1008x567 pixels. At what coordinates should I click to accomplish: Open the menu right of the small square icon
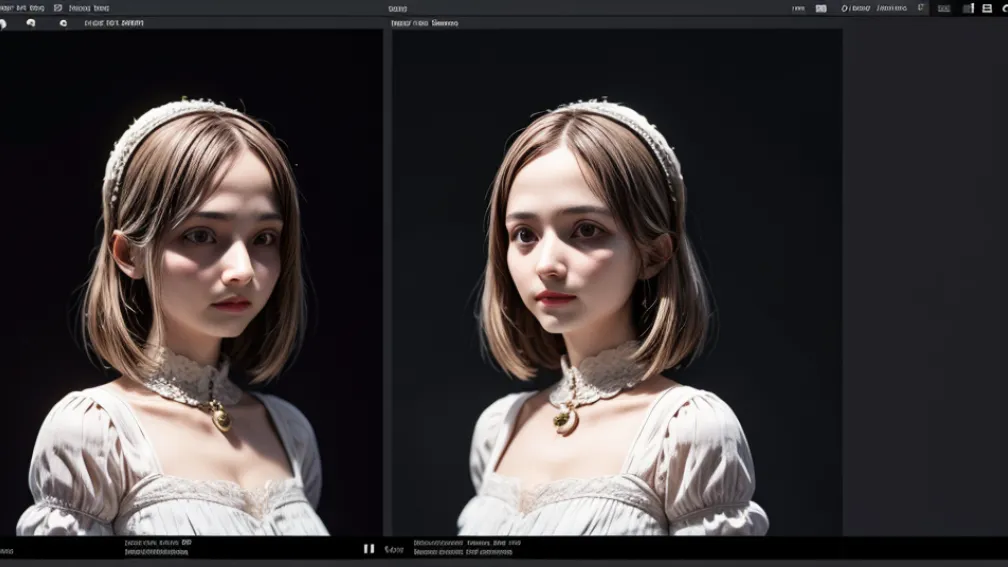click(88, 8)
